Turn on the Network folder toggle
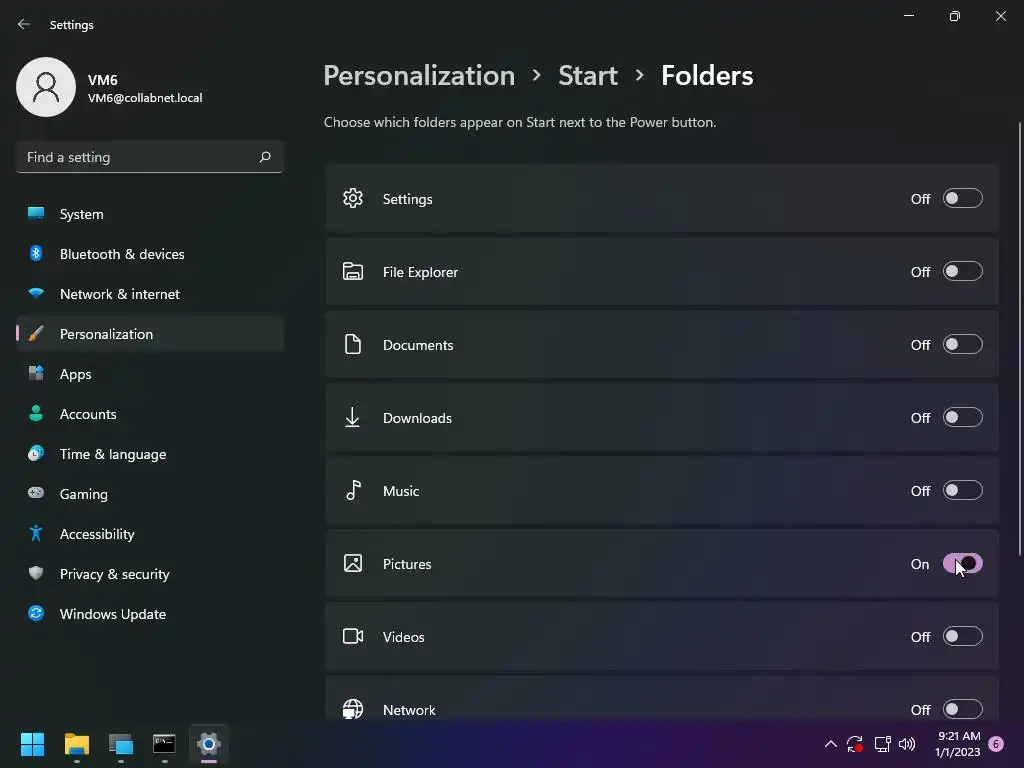This screenshot has height=768, width=1024. (x=962, y=709)
